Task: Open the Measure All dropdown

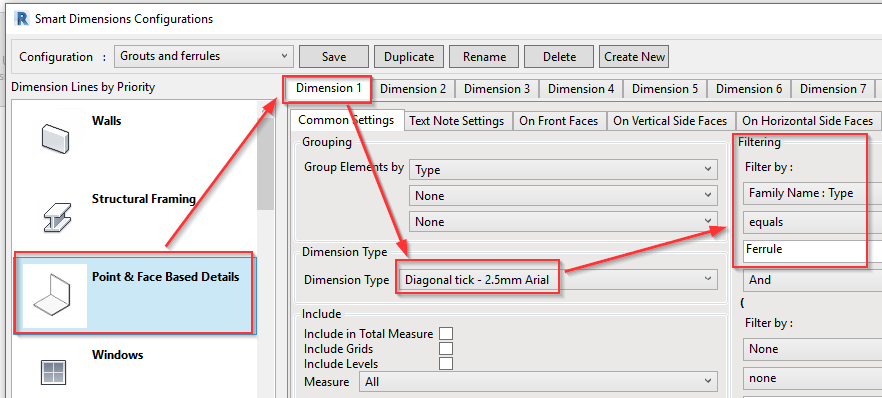Action: [539, 382]
